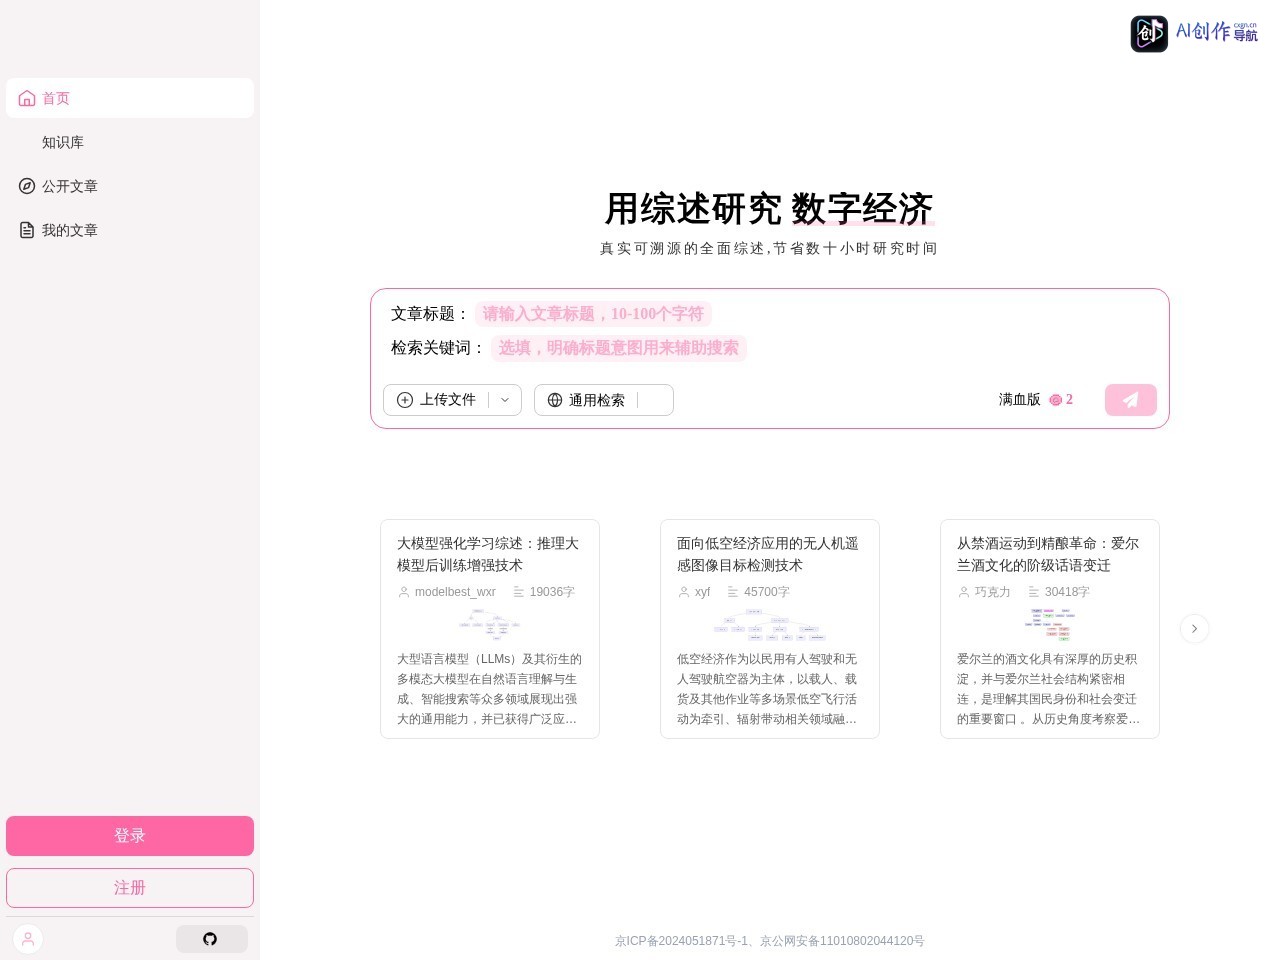Click the 30418字 word count
Image resolution: width=1280 pixels, height=960 pixels.
pyautogui.click(x=1067, y=592)
